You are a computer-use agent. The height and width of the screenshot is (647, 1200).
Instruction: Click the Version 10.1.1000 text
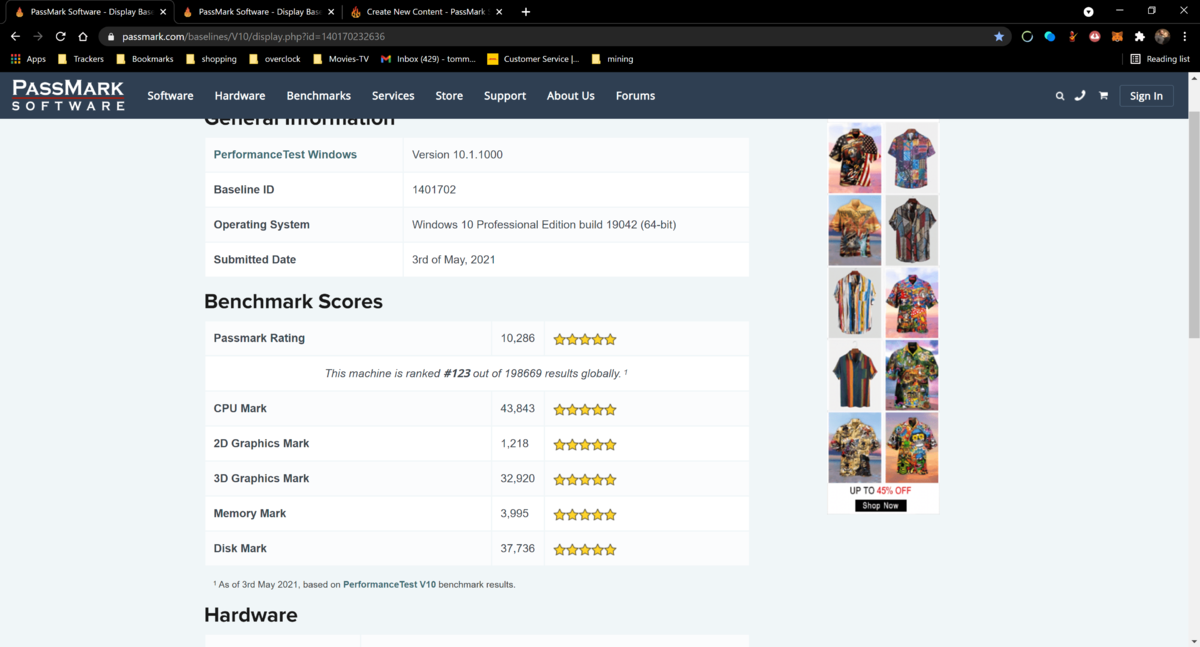tap(457, 155)
